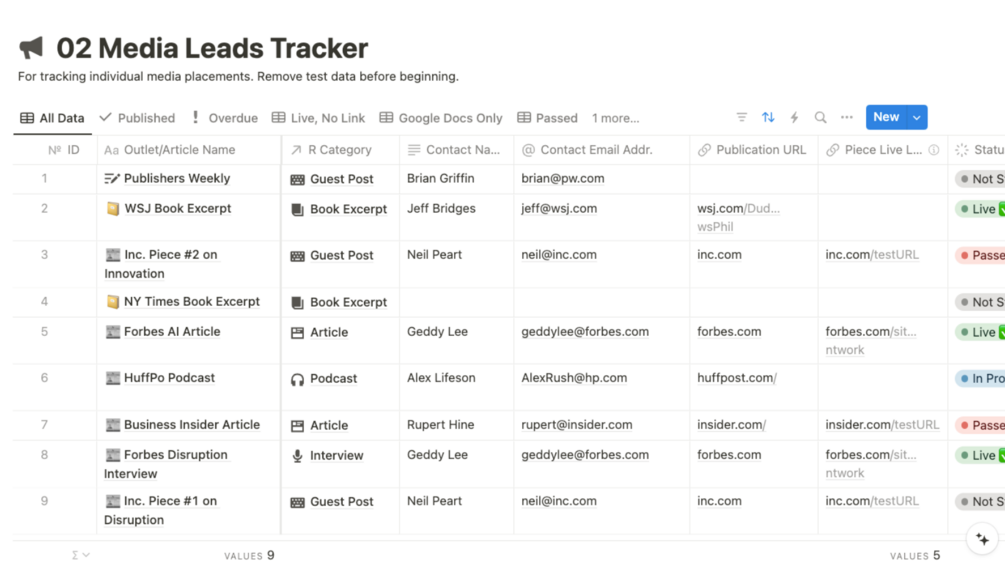Open the search magnifier icon

[x=820, y=118]
